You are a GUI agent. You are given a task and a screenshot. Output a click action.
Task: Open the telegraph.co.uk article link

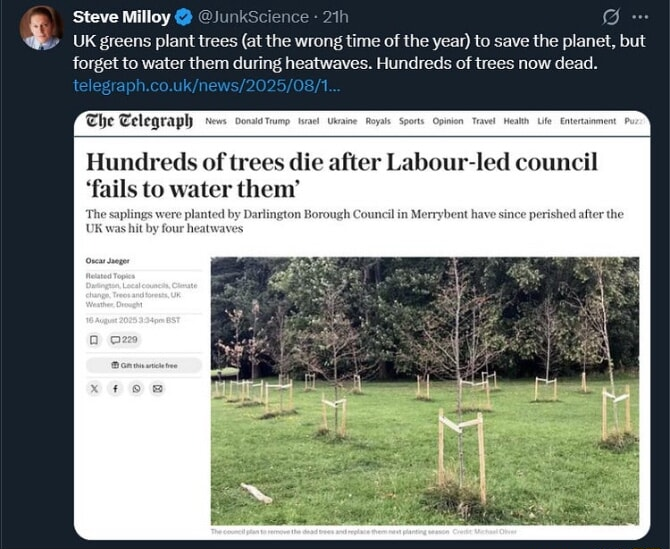point(207,85)
